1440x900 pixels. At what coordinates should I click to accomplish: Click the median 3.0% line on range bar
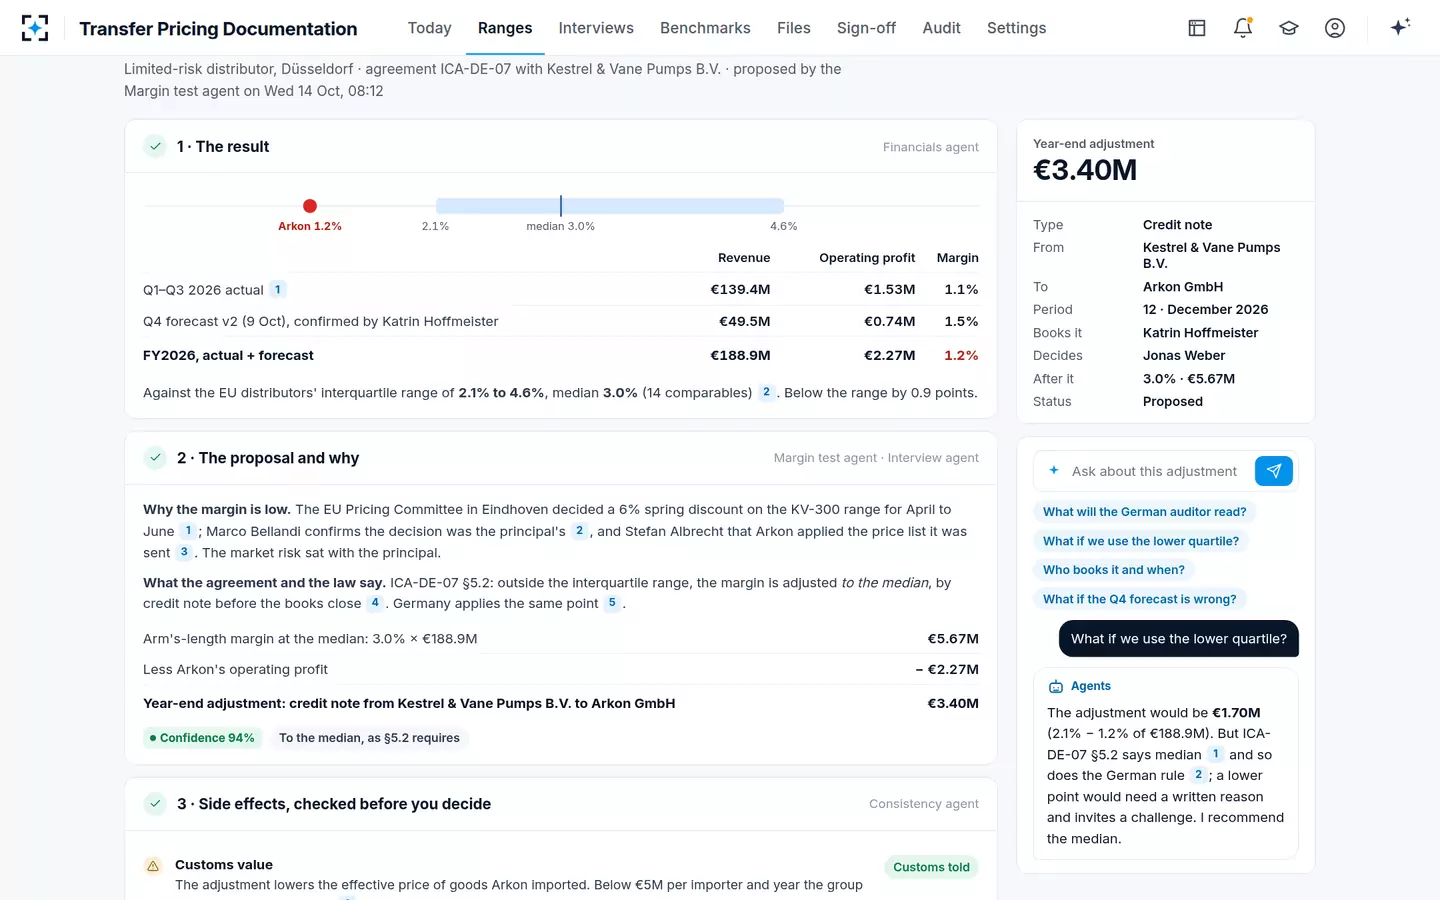[561, 206]
